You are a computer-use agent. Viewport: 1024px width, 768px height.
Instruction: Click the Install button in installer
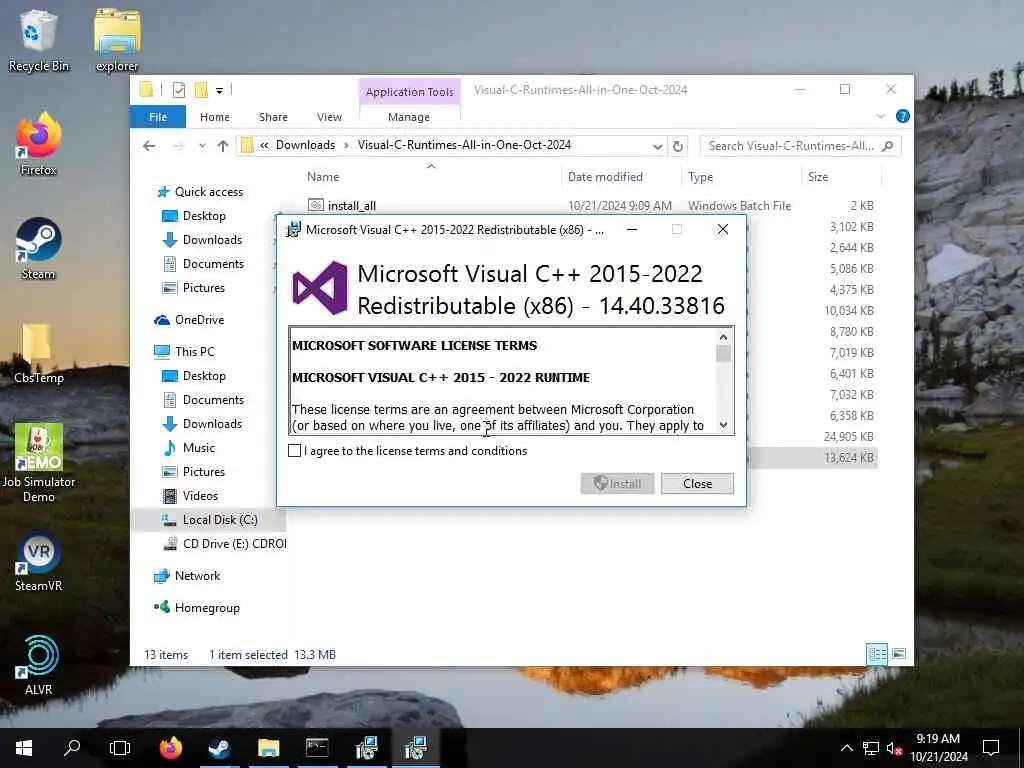point(617,483)
